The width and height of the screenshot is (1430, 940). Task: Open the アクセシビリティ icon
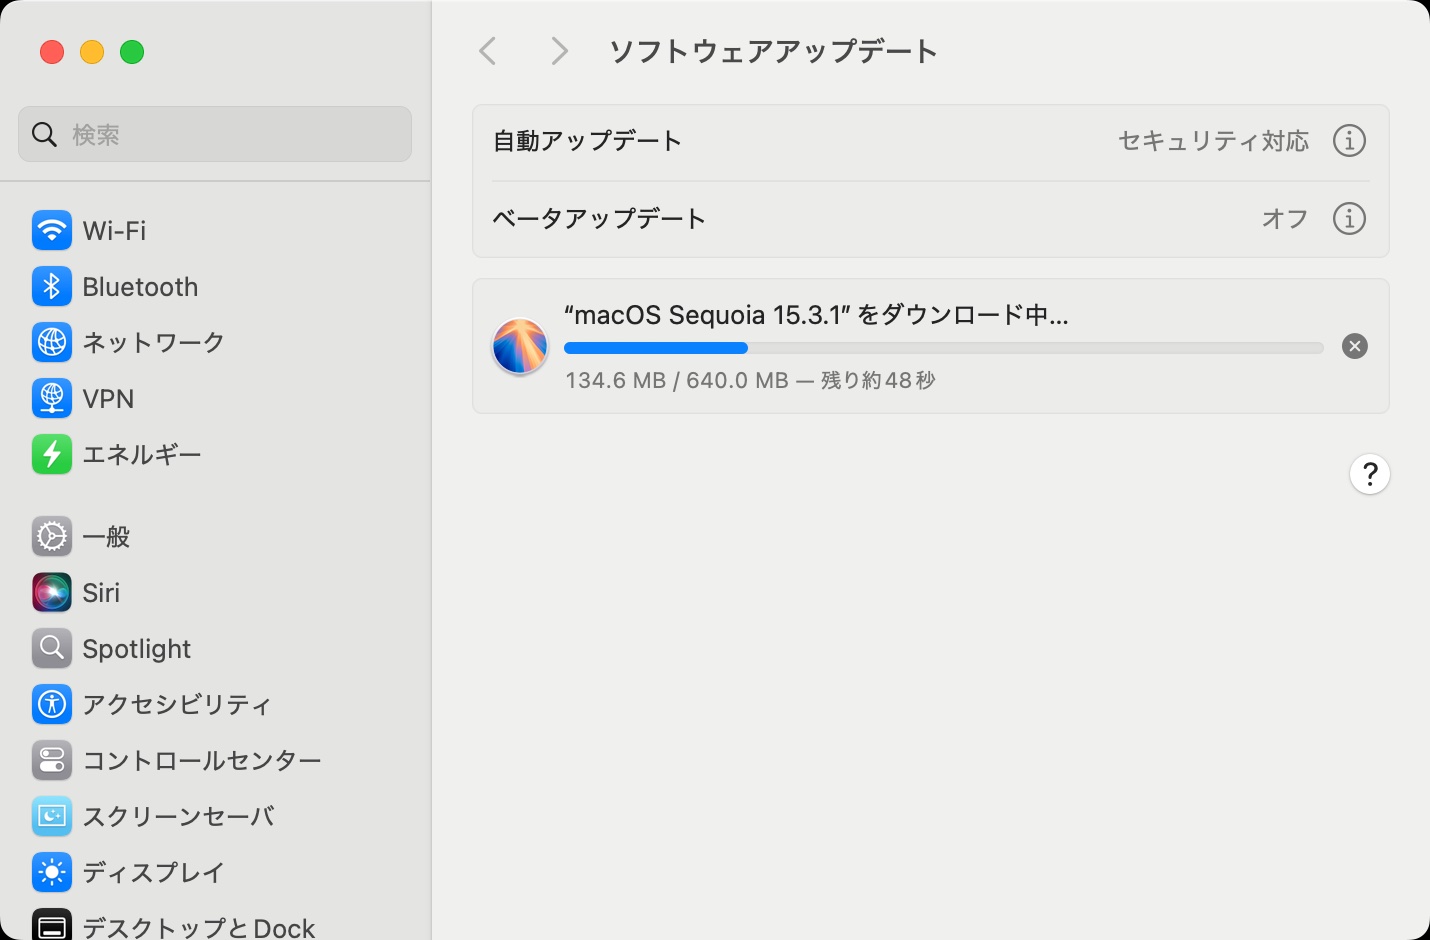pyautogui.click(x=52, y=705)
